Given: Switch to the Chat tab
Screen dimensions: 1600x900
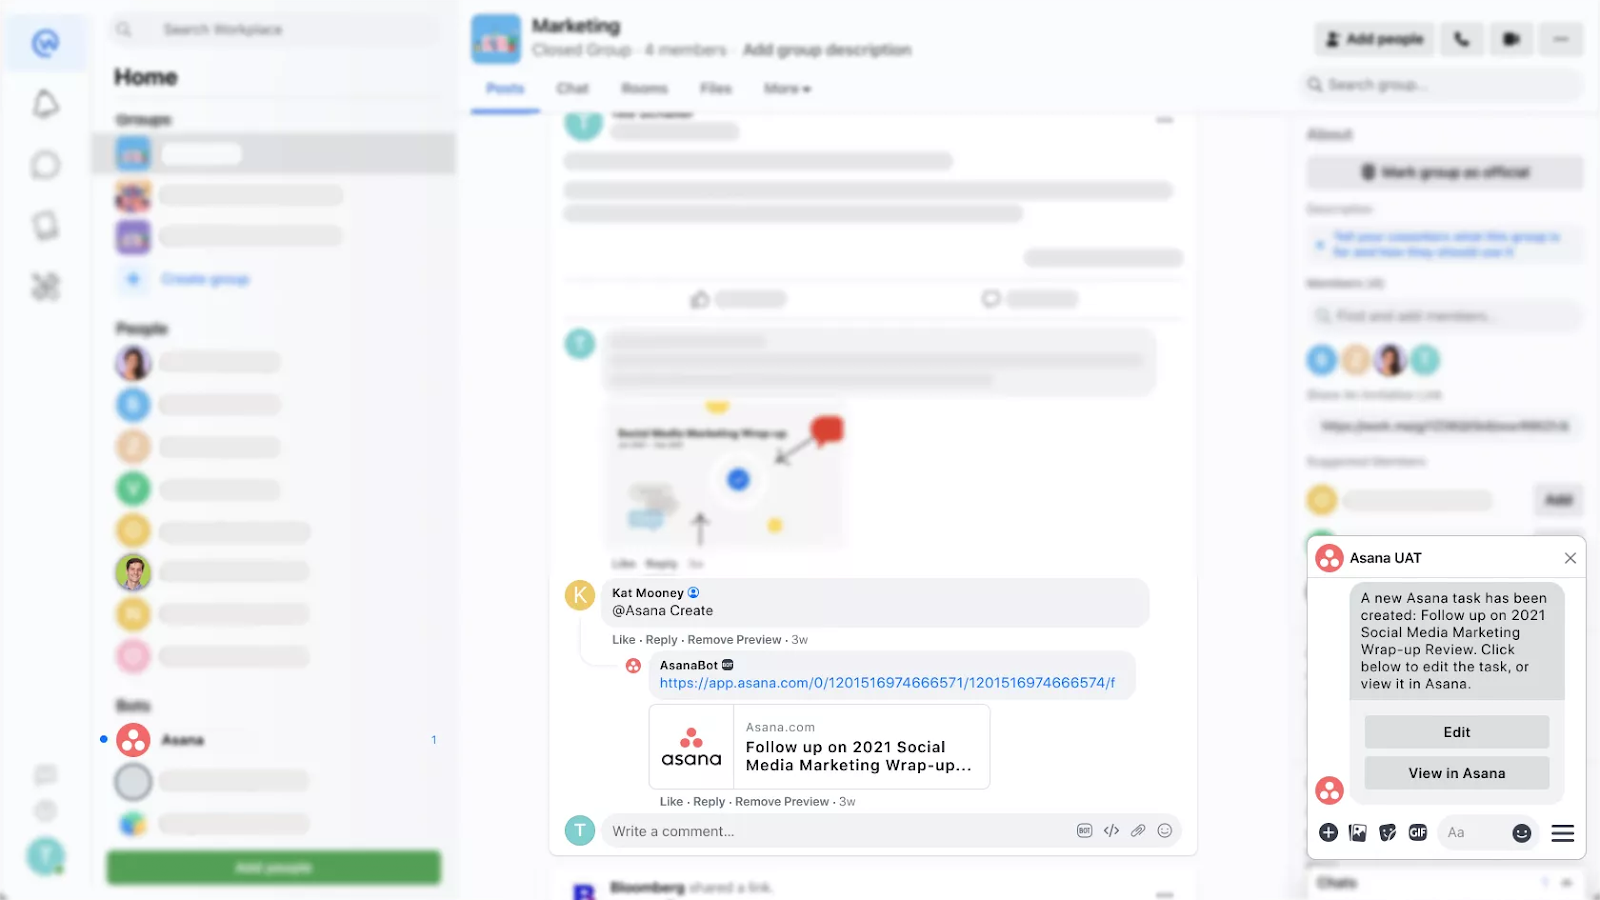Looking at the screenshot, I should tap(573, 89).
